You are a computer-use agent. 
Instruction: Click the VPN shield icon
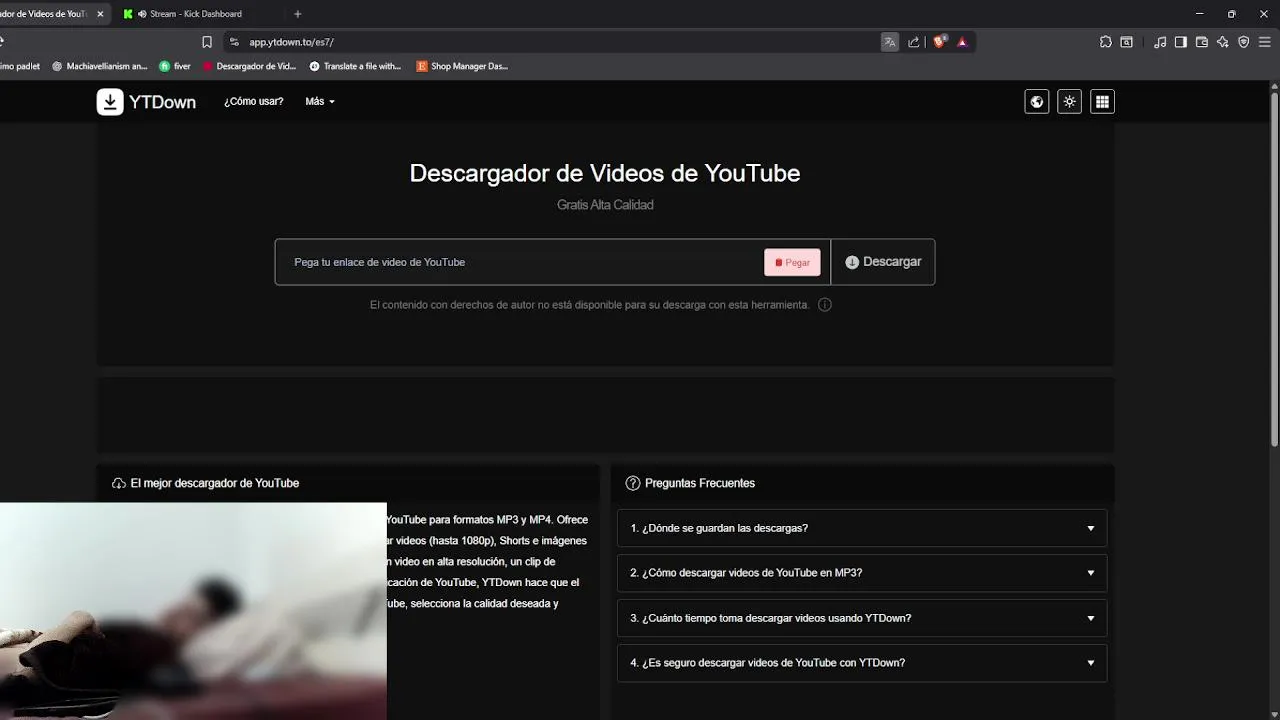(1244, 42)
